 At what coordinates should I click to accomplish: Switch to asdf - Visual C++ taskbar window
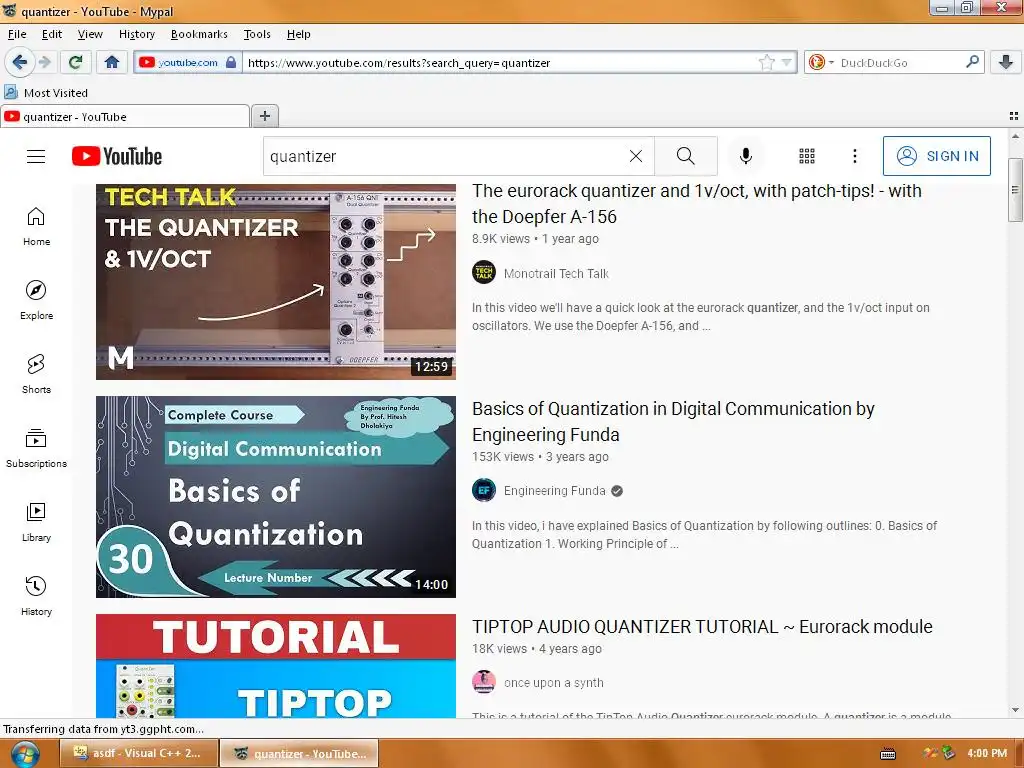138,753
